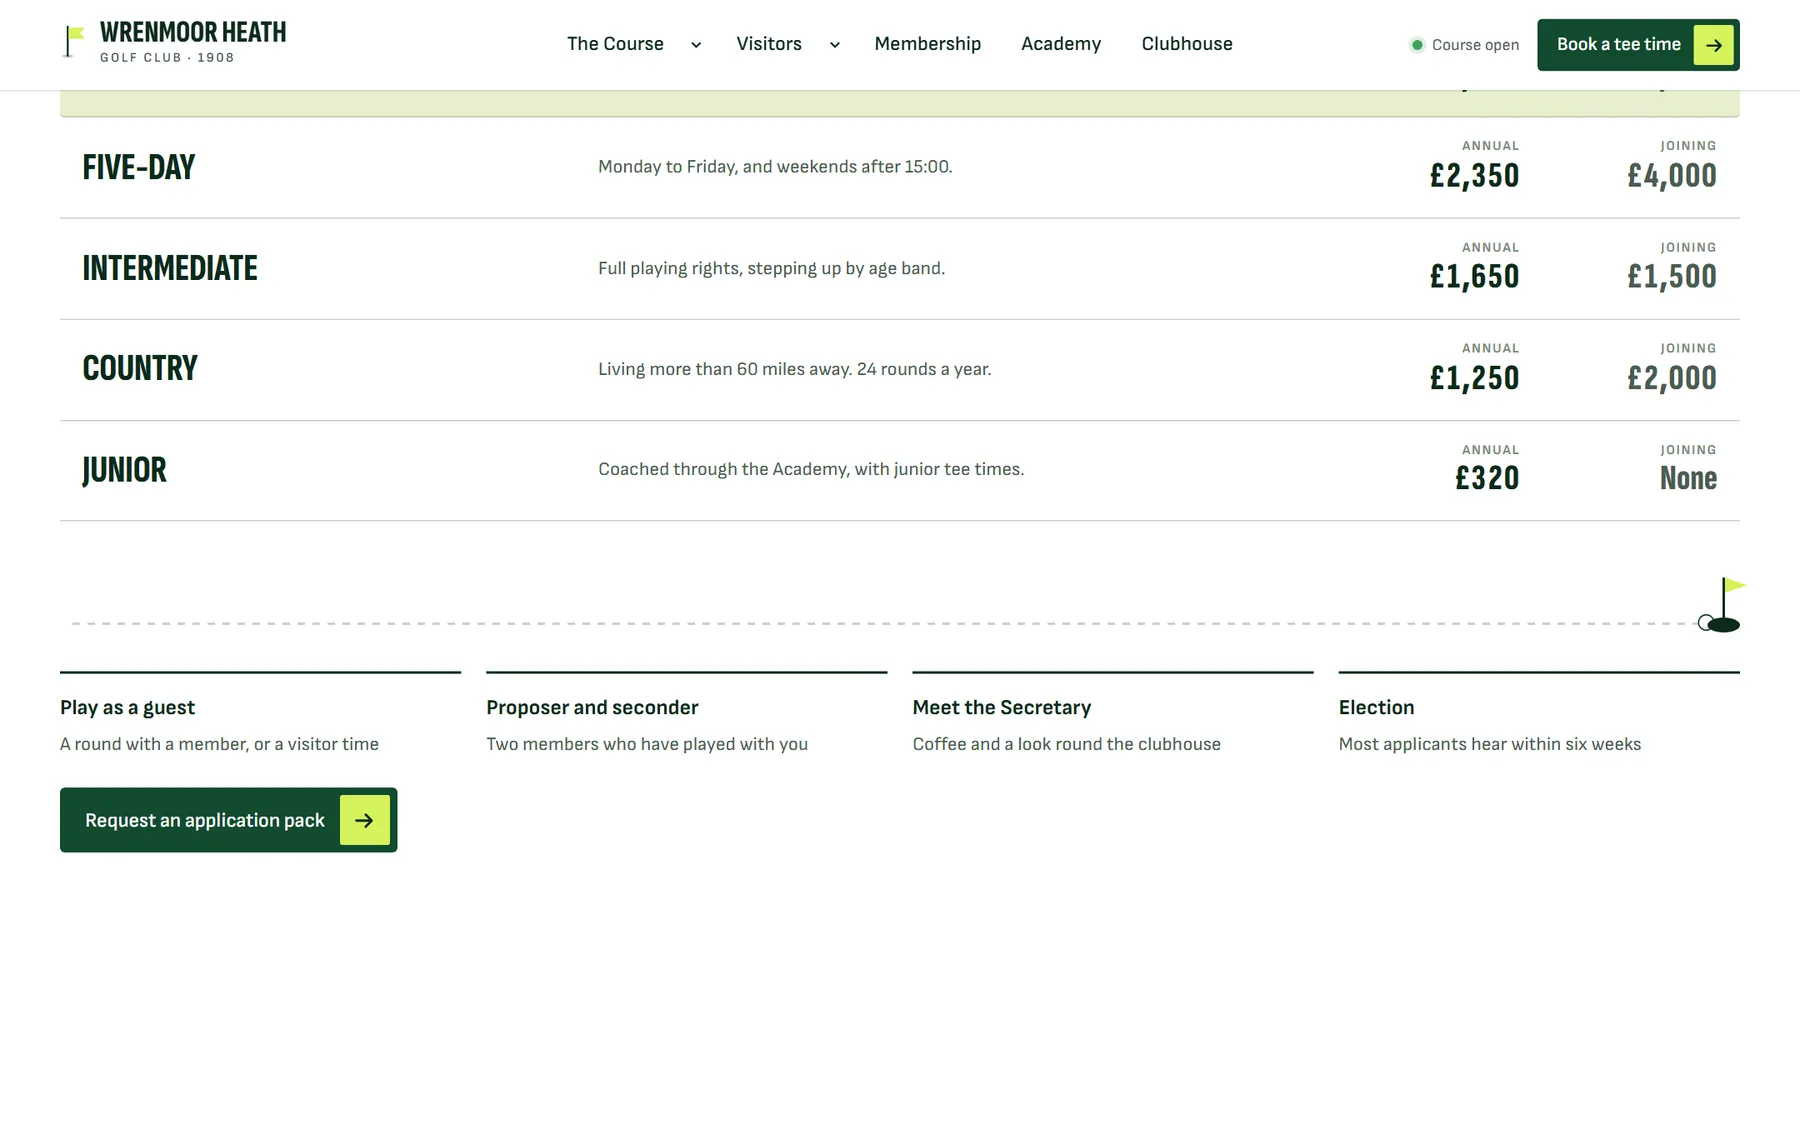The height and width of the screenshot is (1125, 1800).
Task: Click 'Coffee and a look round the clubhouse'
Action: click(1067, 744)
